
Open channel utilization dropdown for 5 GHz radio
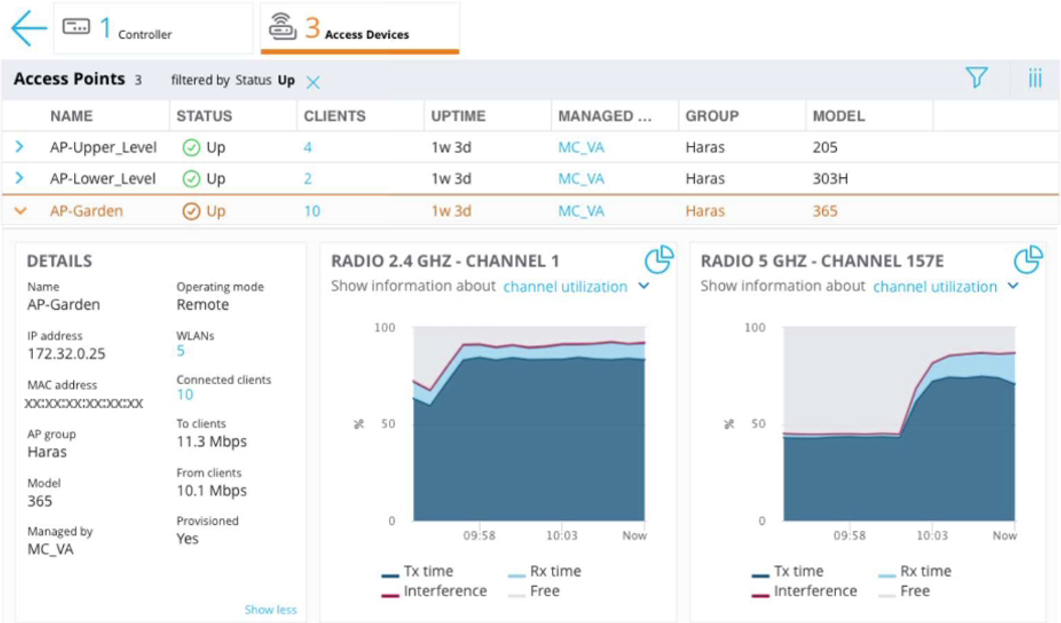point(946,287)
